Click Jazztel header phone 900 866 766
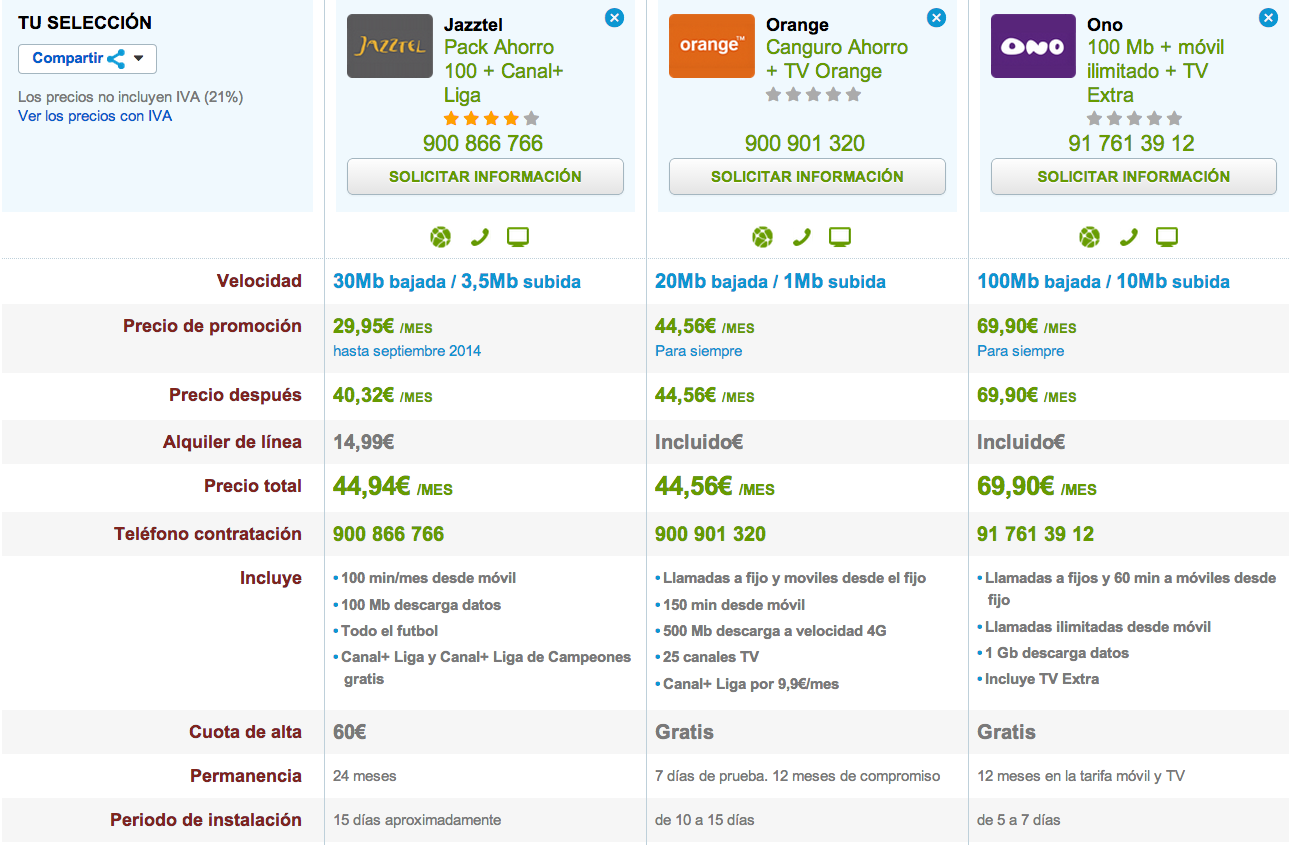1289x845 pixels. pos(483,143)
